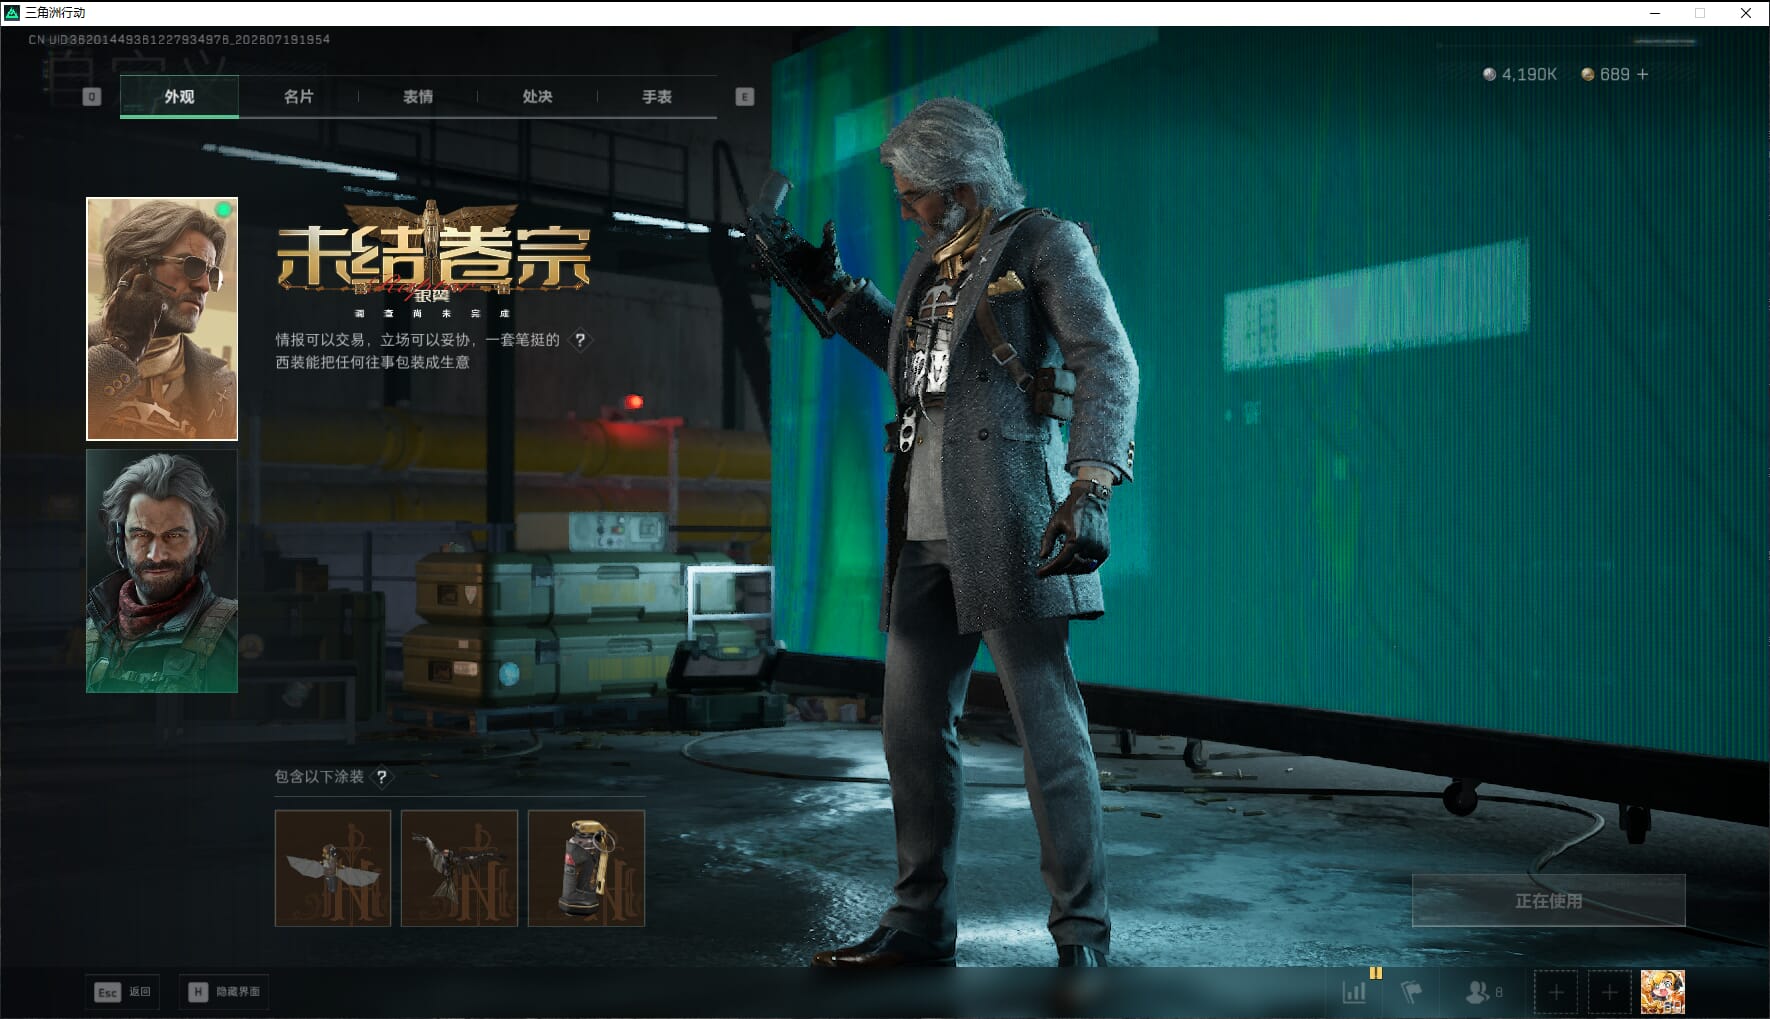Open the help icon next to 包含以下涂装
Viewport: 1770px width, 1019px height.
(381, 777)
